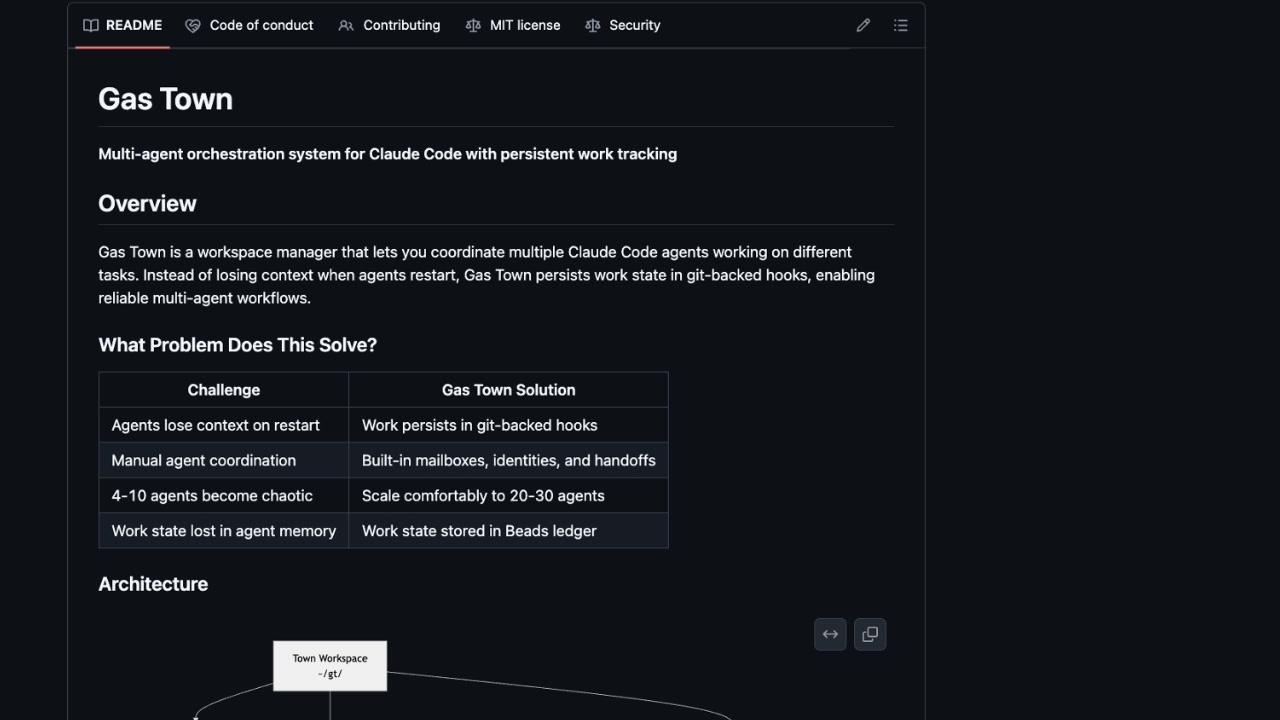Screen dimensions: 1280x720
Task: Click the book icon on the README tab
Action: 91,25
